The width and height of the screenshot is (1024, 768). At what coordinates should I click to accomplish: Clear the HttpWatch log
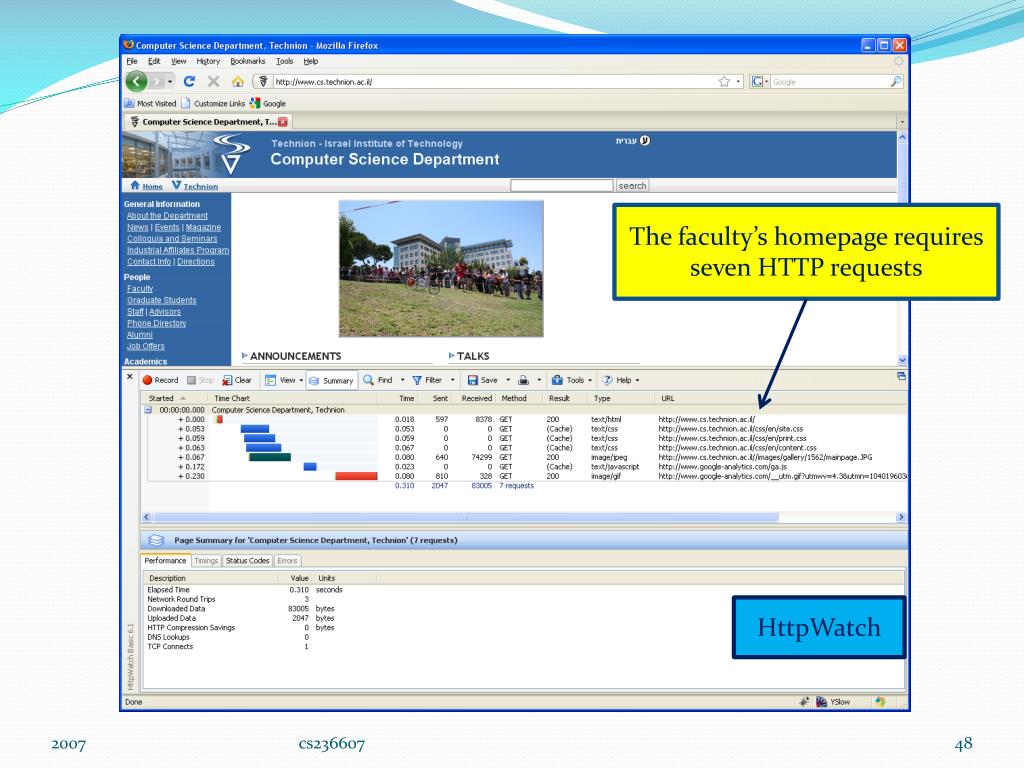(237, 380)
